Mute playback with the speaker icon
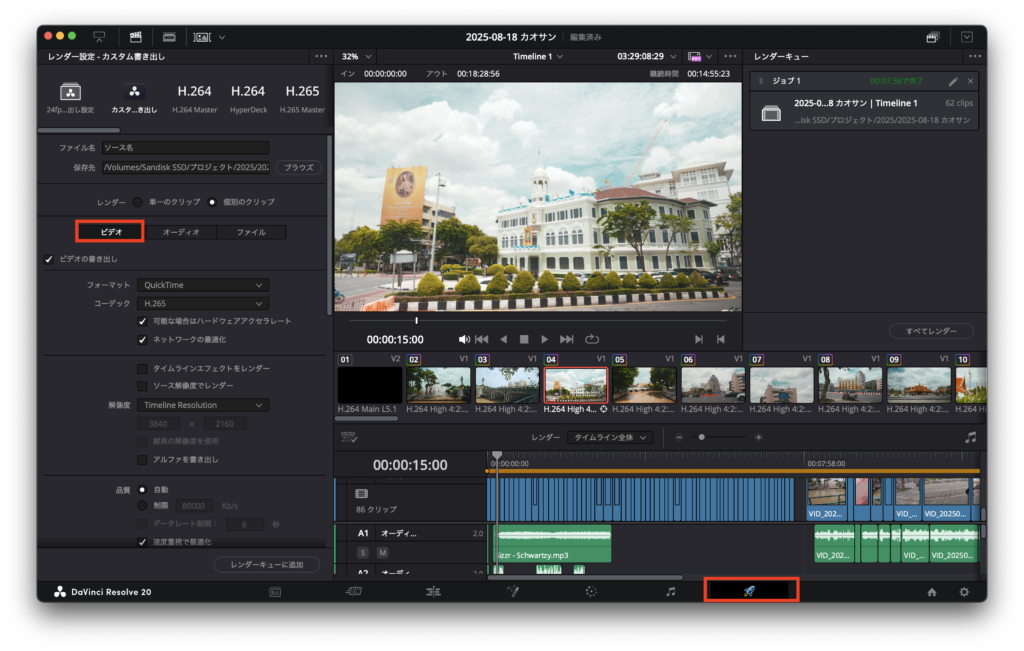 [x=464, y=339]
